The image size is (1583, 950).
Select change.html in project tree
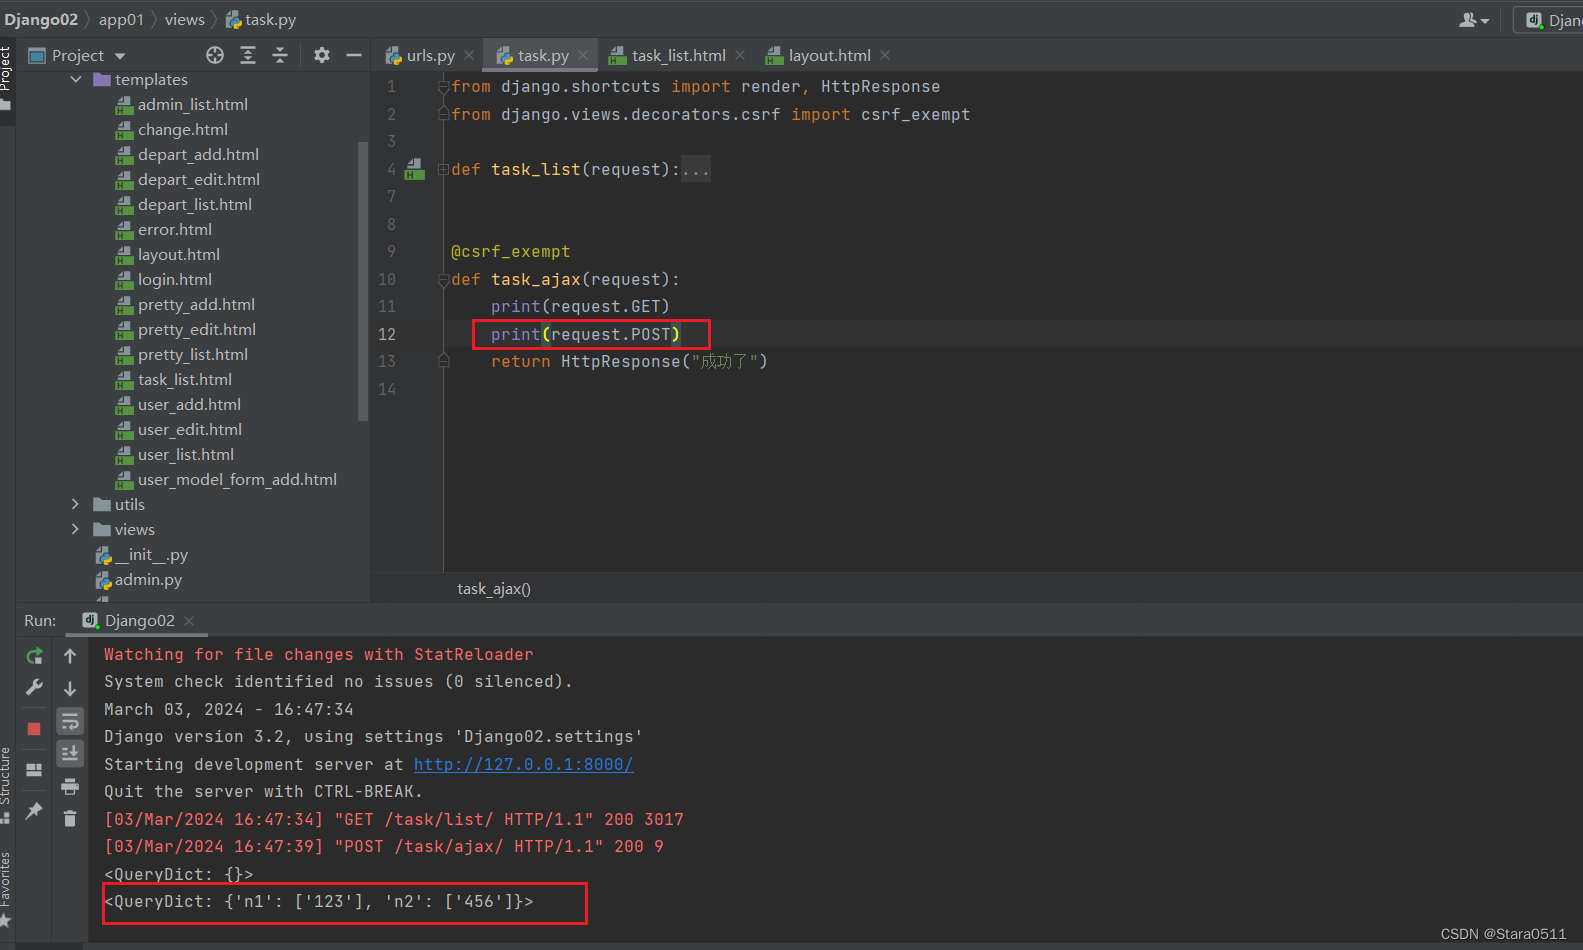(x=171, y=129)
